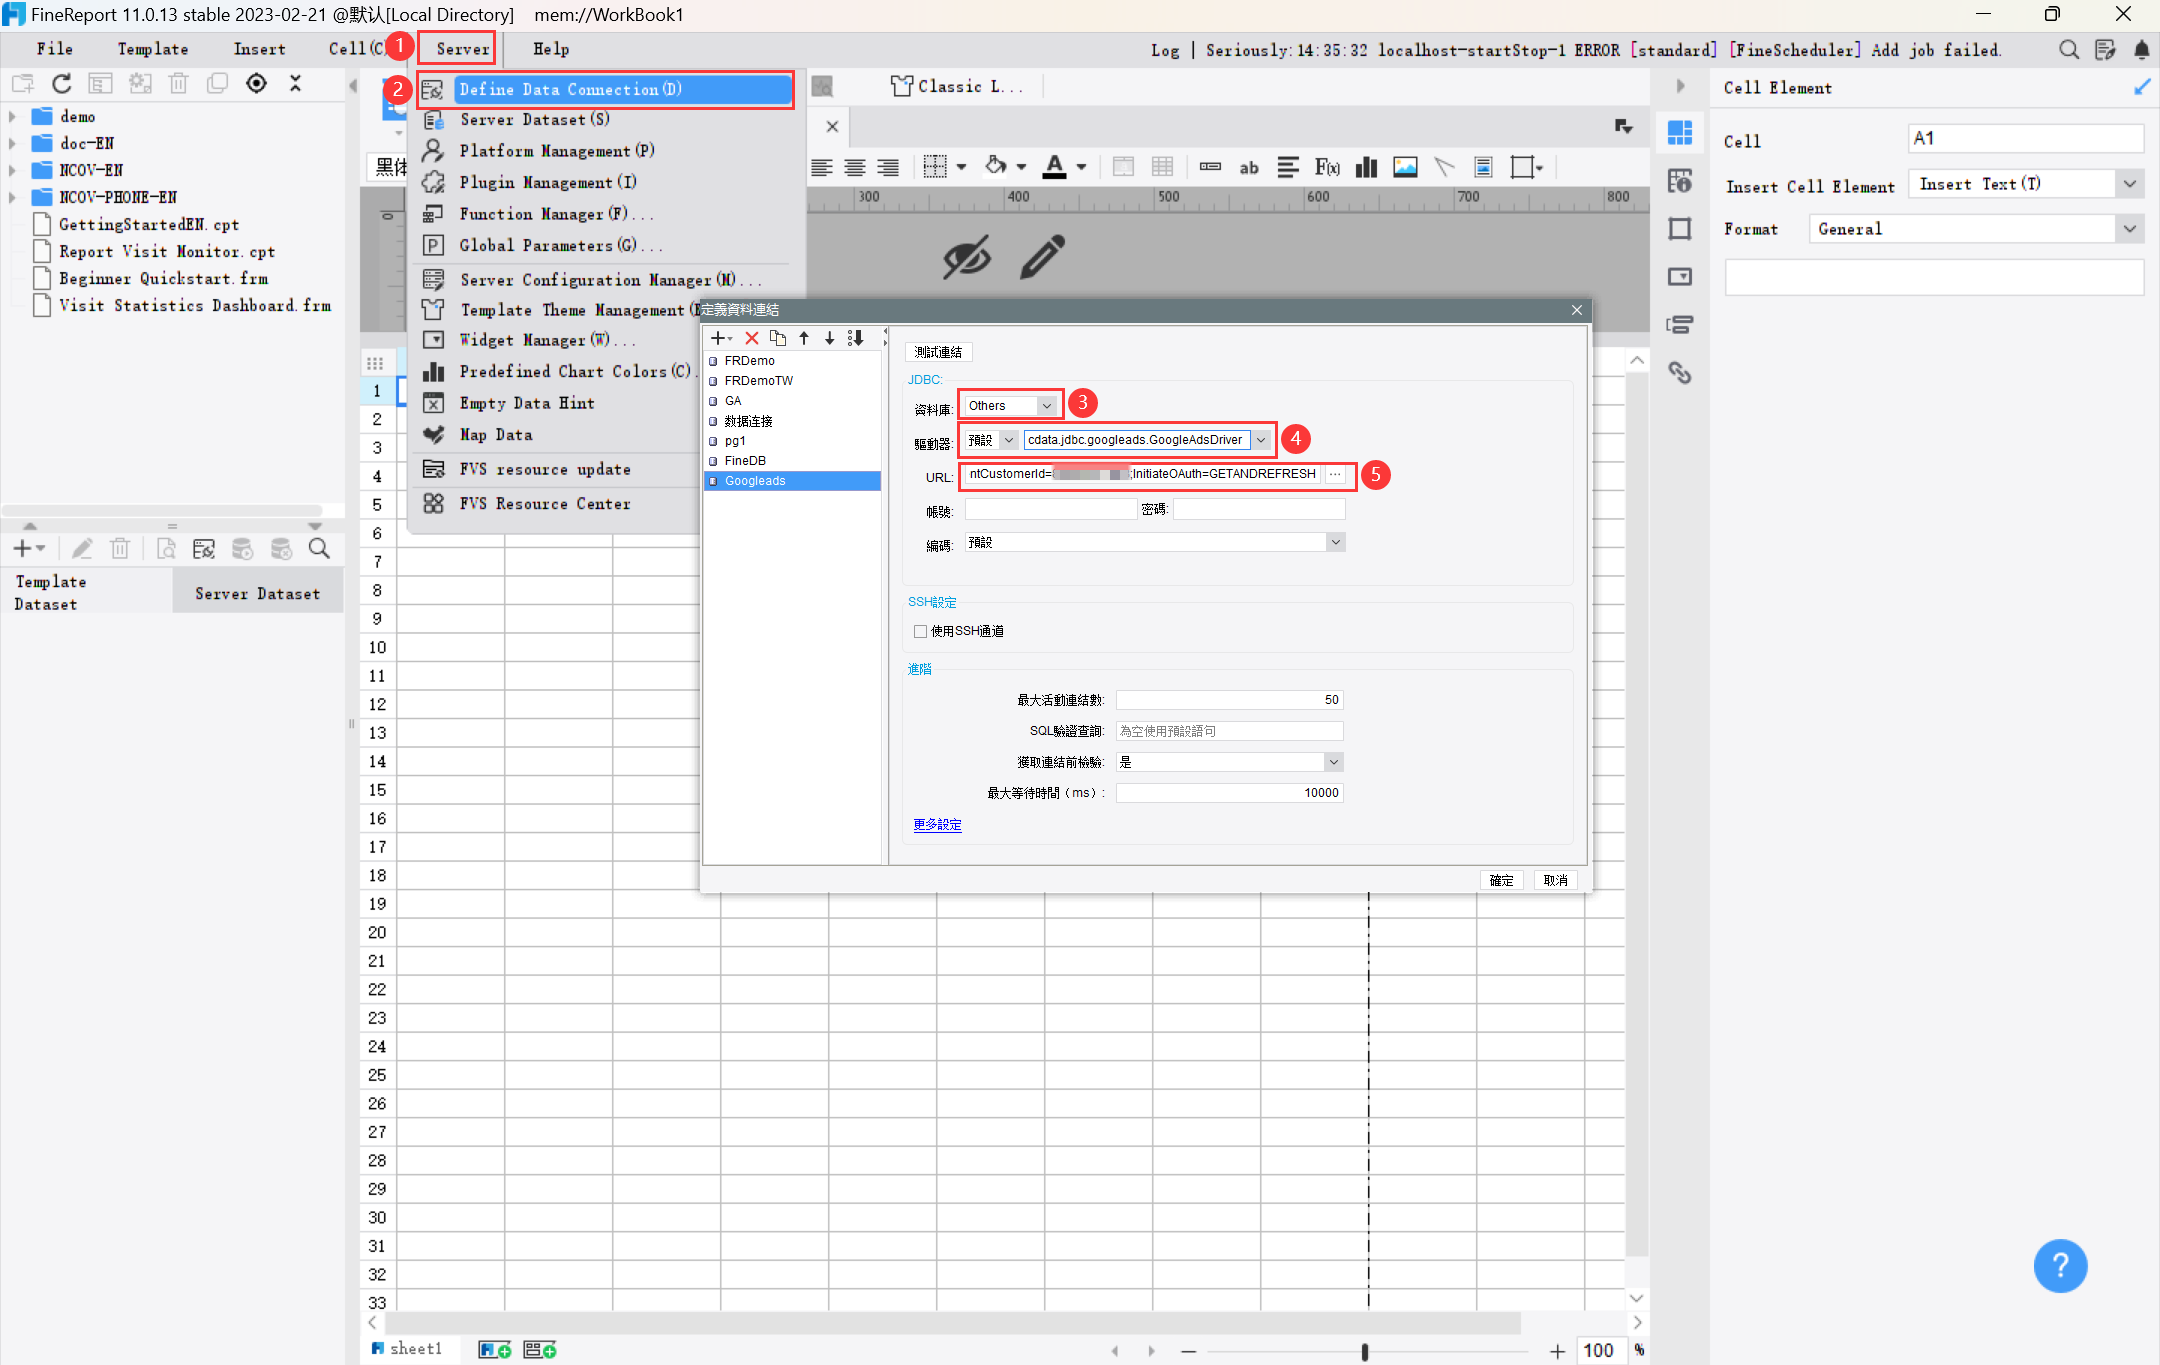This screenshot has height=1365, width=2160.
Task: Enable center text alignment
Action: point(855,167)
